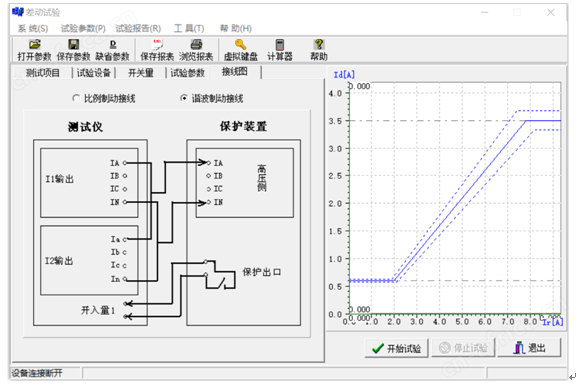This screenshot has width=579, height=388.
Task: Load defaults with 缺省参数 icon
Action: (113, 50)
